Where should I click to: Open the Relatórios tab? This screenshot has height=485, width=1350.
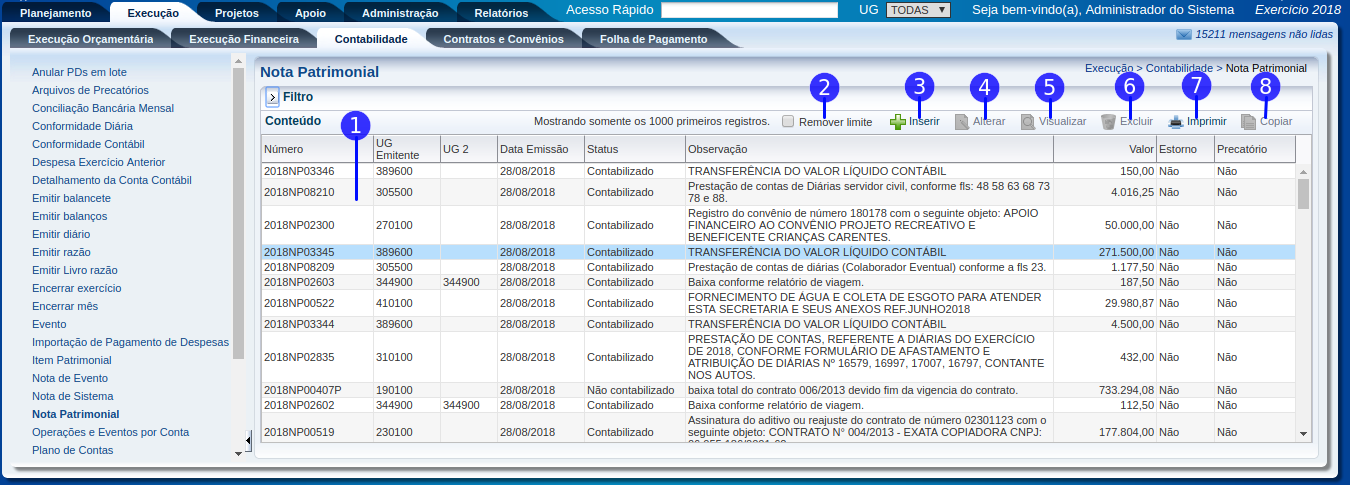(501, 13)
